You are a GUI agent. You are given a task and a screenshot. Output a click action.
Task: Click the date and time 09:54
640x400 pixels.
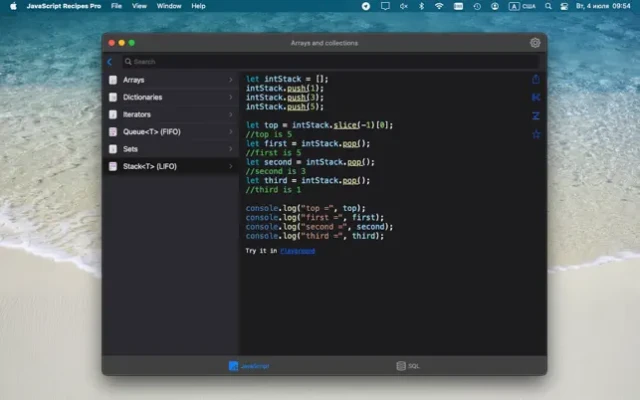pyautogui.click(x=603, y=6)
